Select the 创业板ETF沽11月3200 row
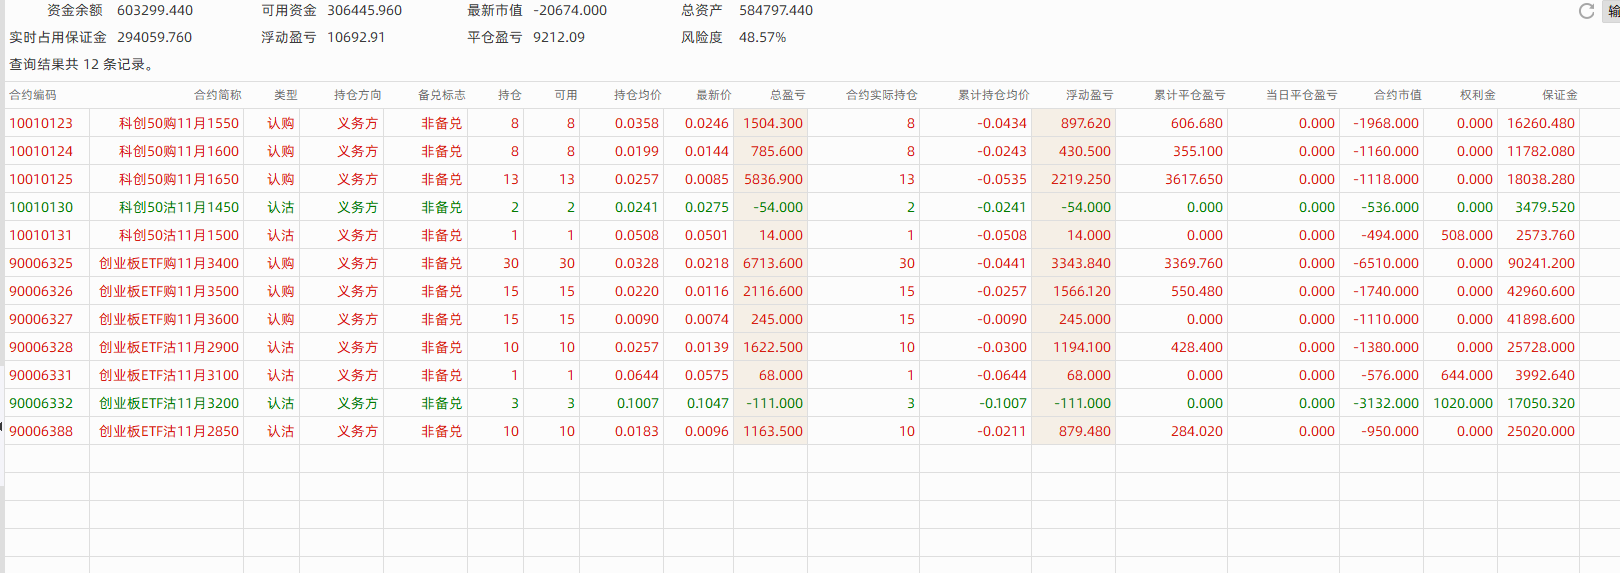 pos(168,403)
